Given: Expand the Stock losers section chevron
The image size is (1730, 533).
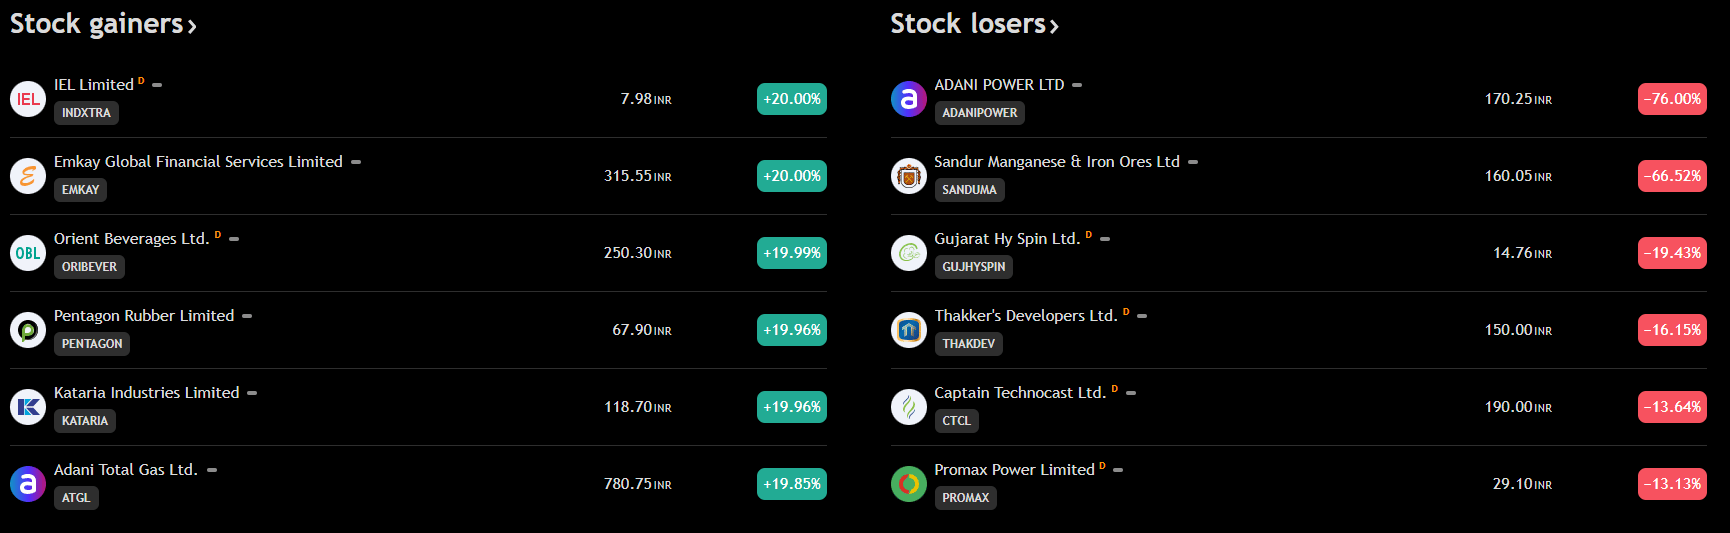Looking at the screenshot, I should (x=1054, y=26).
